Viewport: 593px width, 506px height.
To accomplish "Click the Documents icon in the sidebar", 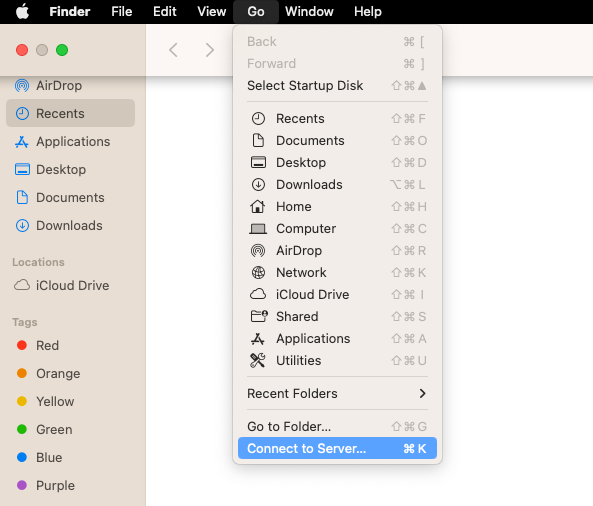I will (22, 197).
